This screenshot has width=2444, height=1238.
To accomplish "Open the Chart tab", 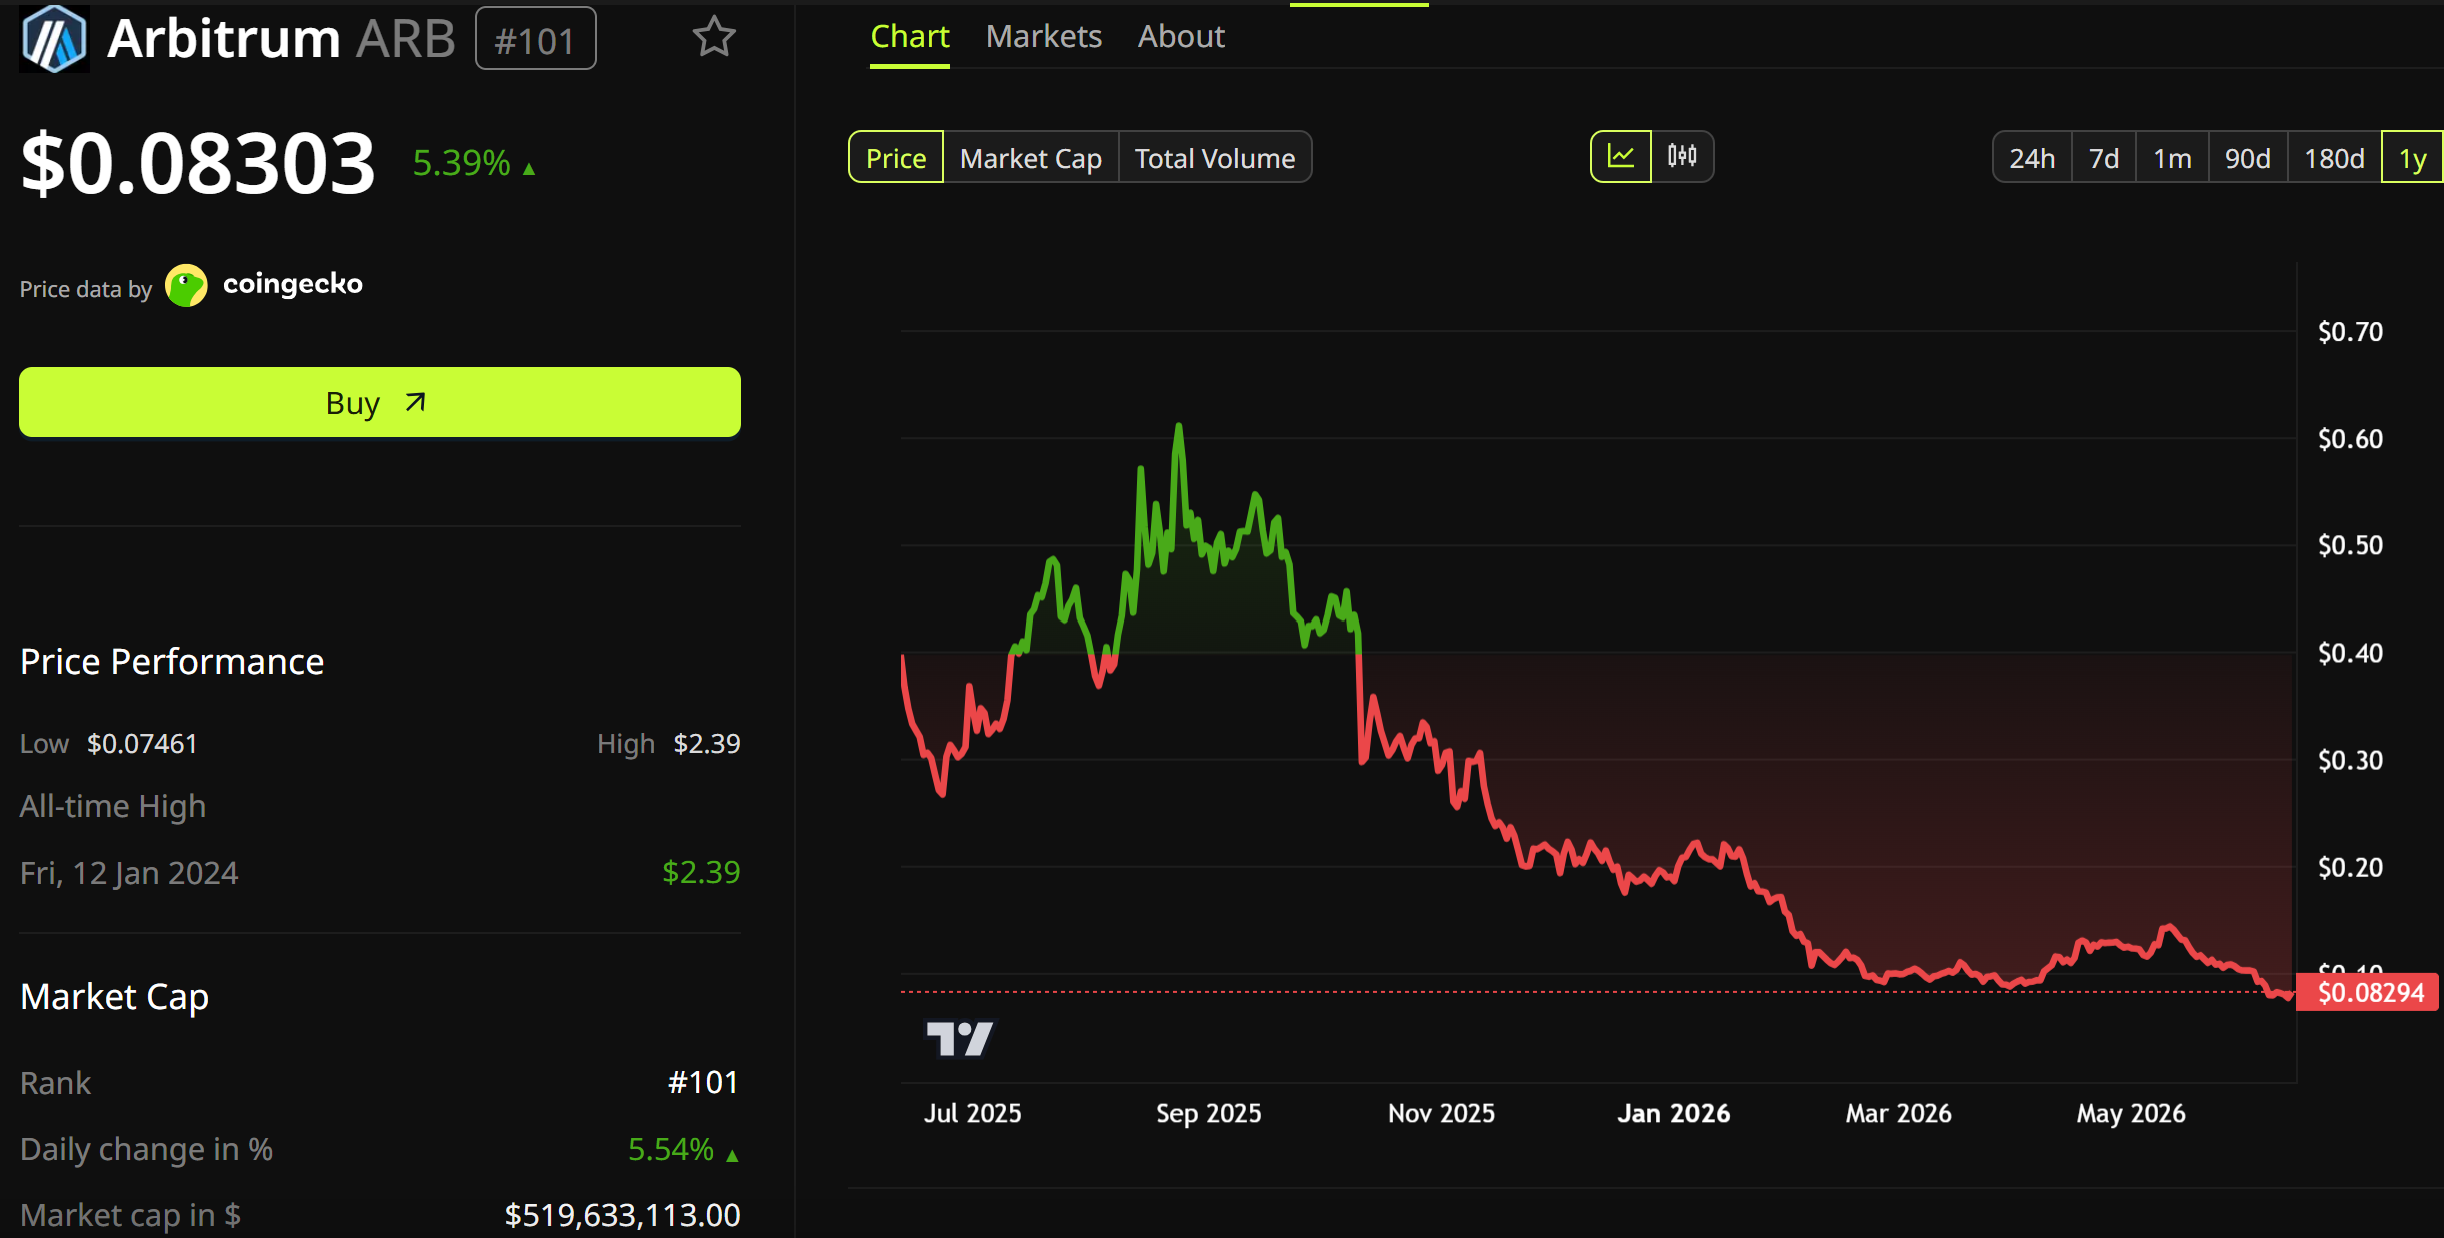I will [x=909, y=37].
